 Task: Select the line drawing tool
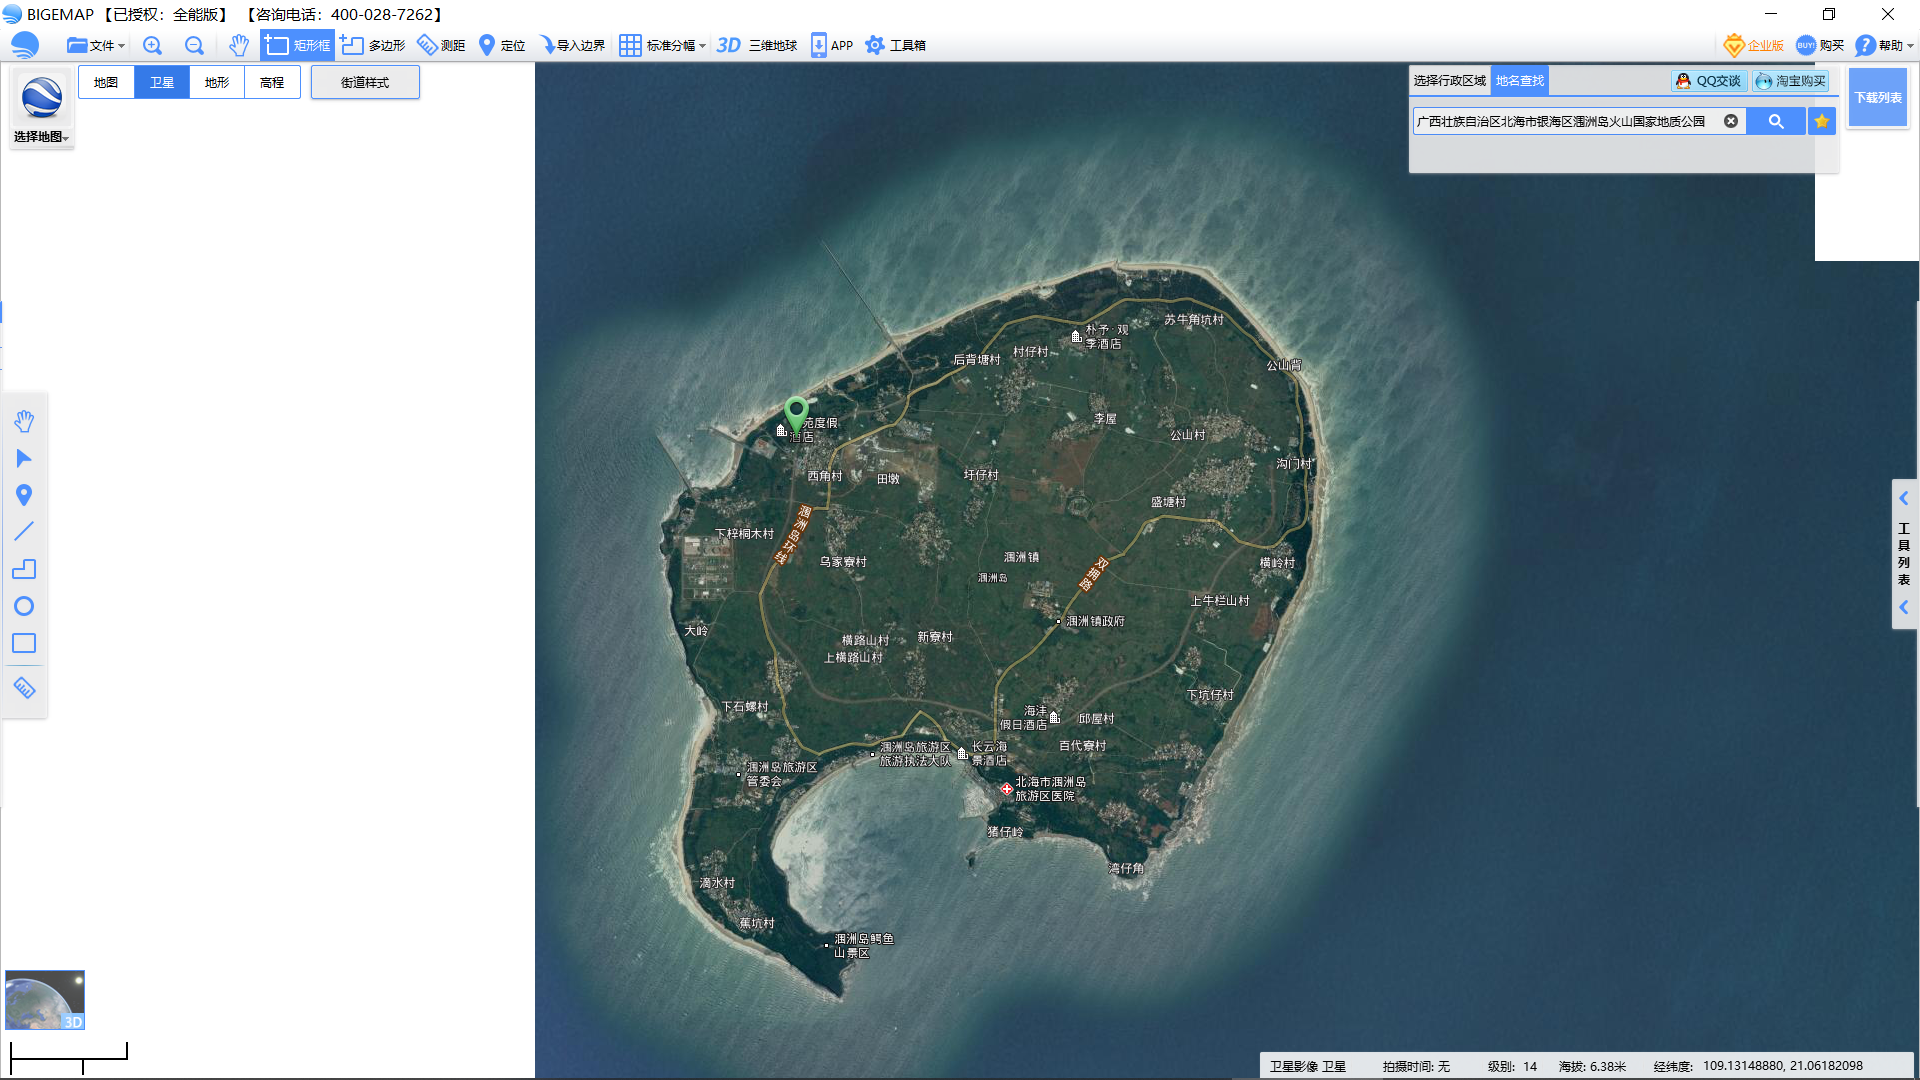coord(24,531)
